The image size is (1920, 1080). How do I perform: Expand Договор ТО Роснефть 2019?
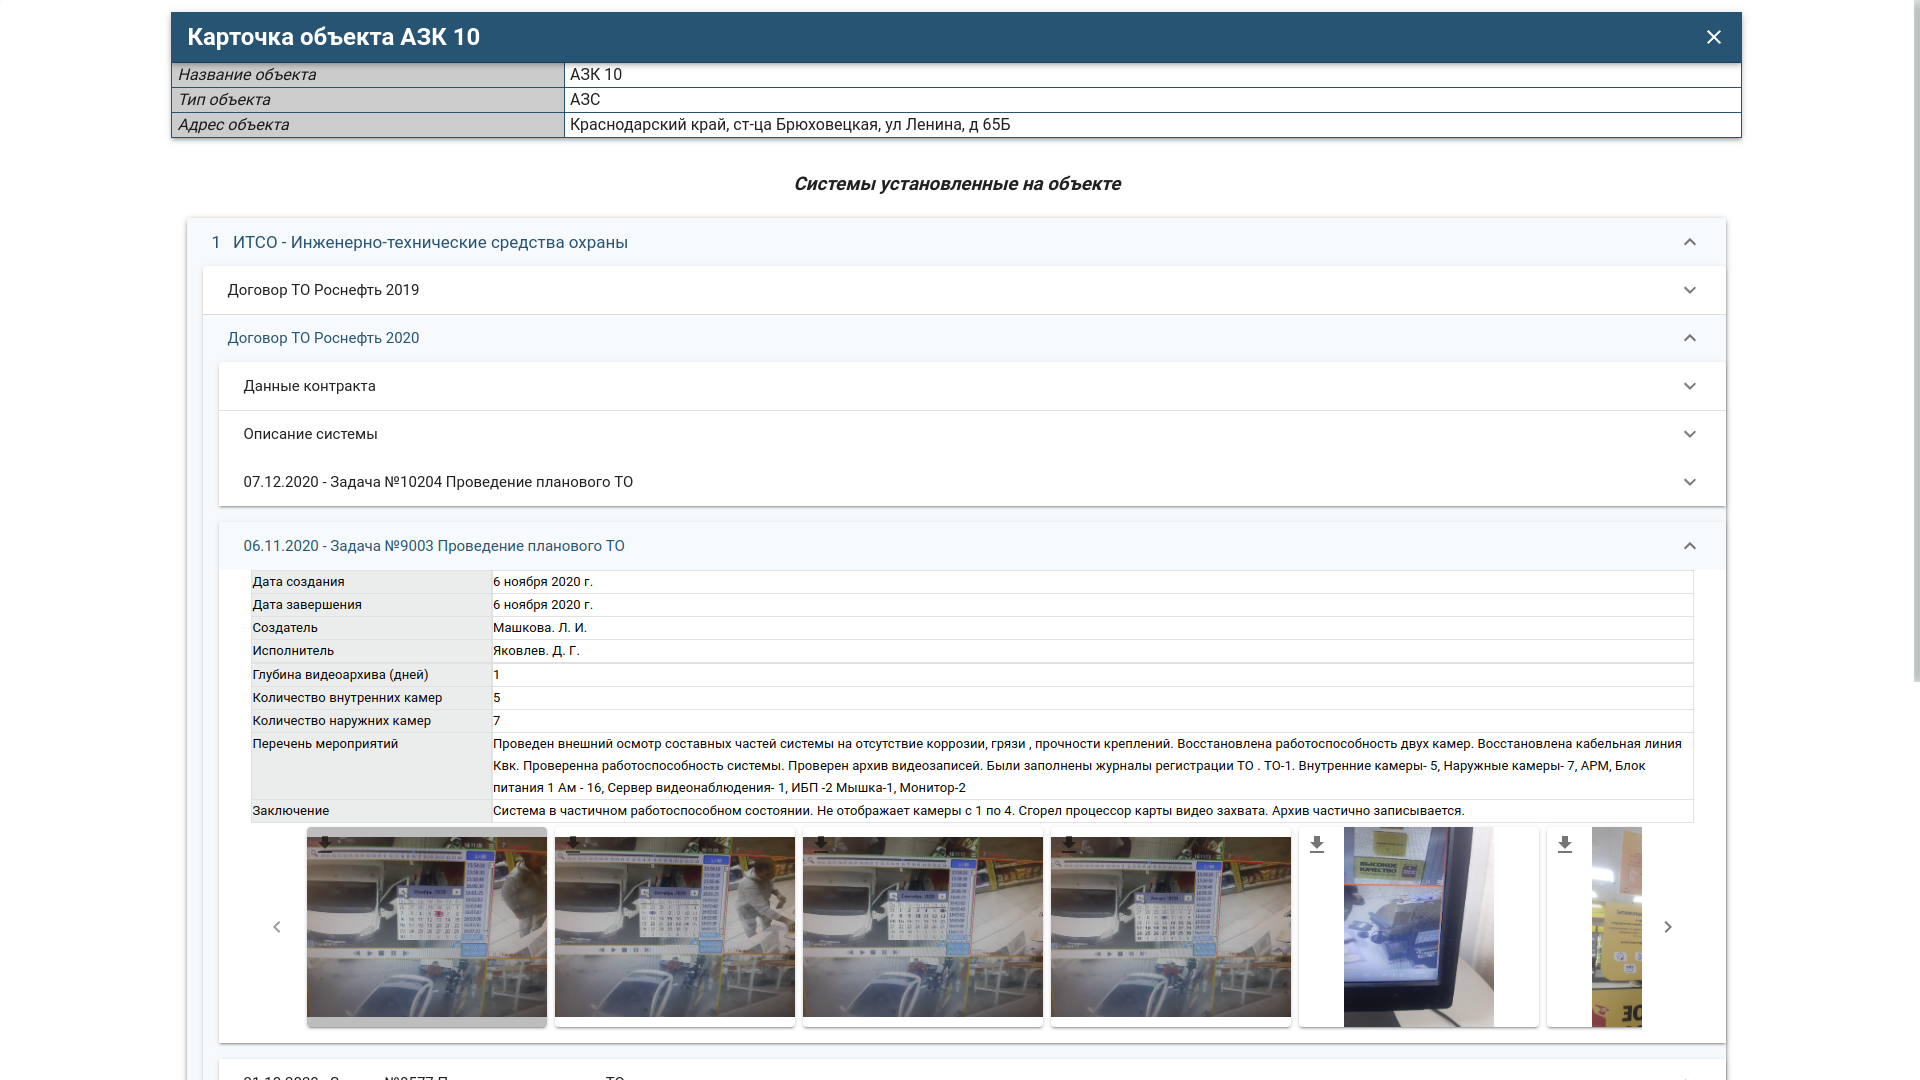click(1689, 290)
